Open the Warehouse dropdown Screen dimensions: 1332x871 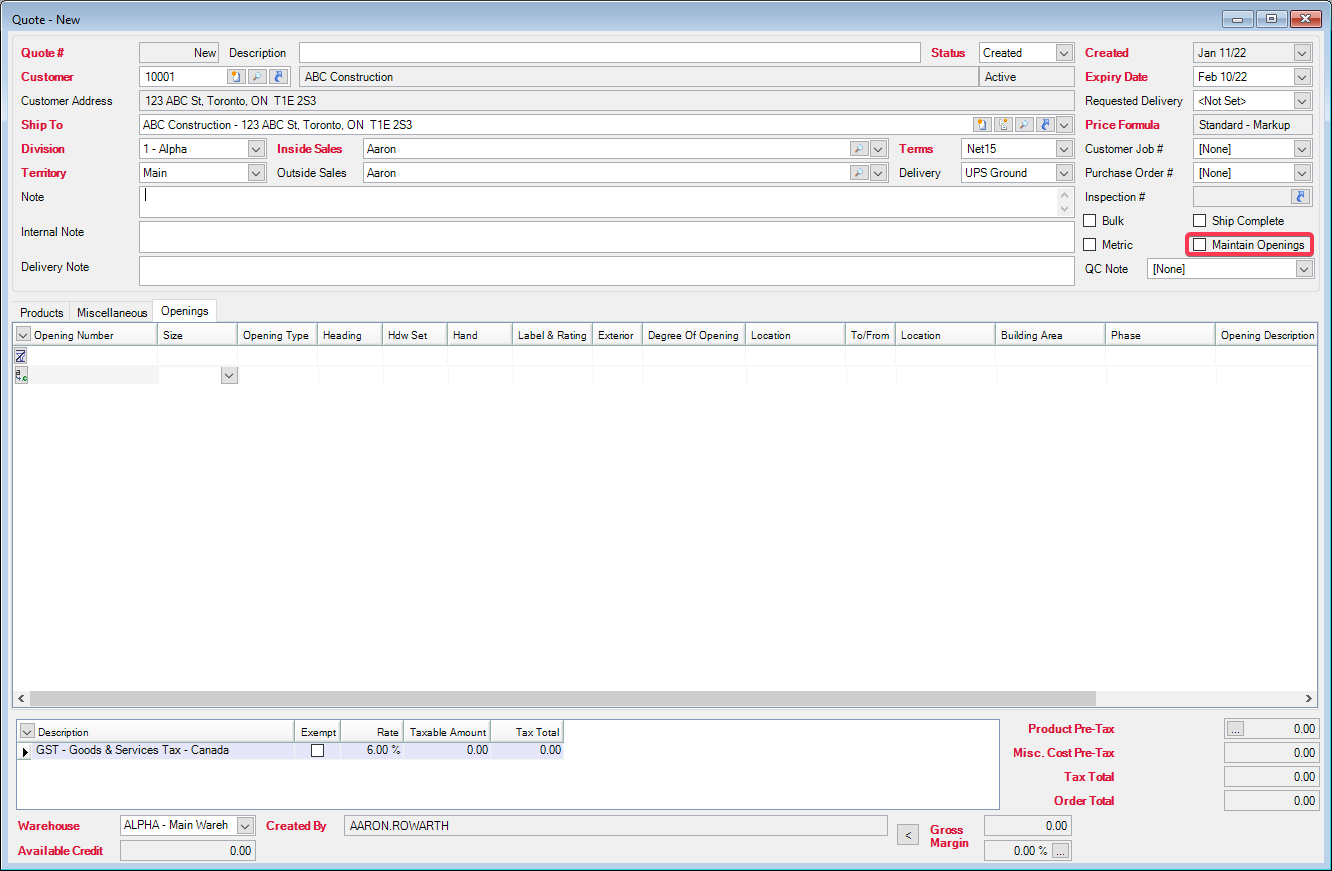pyautogui.click(x=246, y=826)
